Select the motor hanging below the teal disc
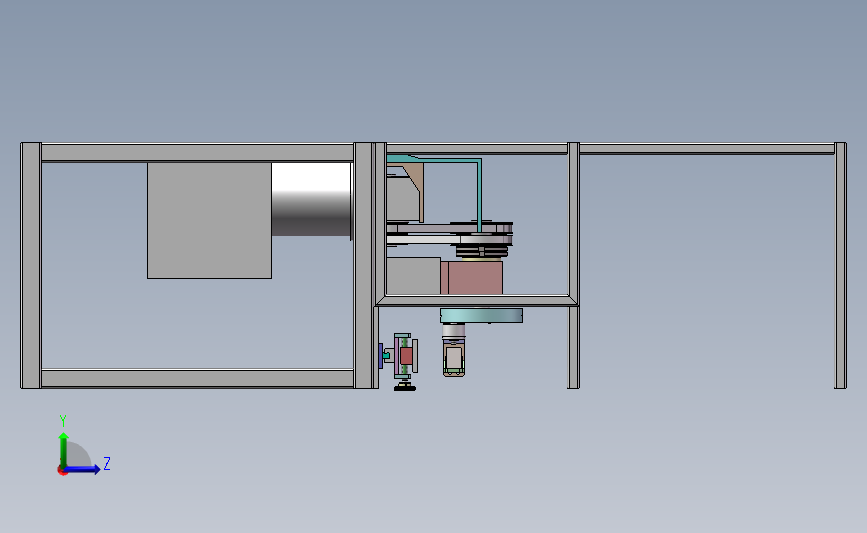The image size is (867, 533). 453,351
